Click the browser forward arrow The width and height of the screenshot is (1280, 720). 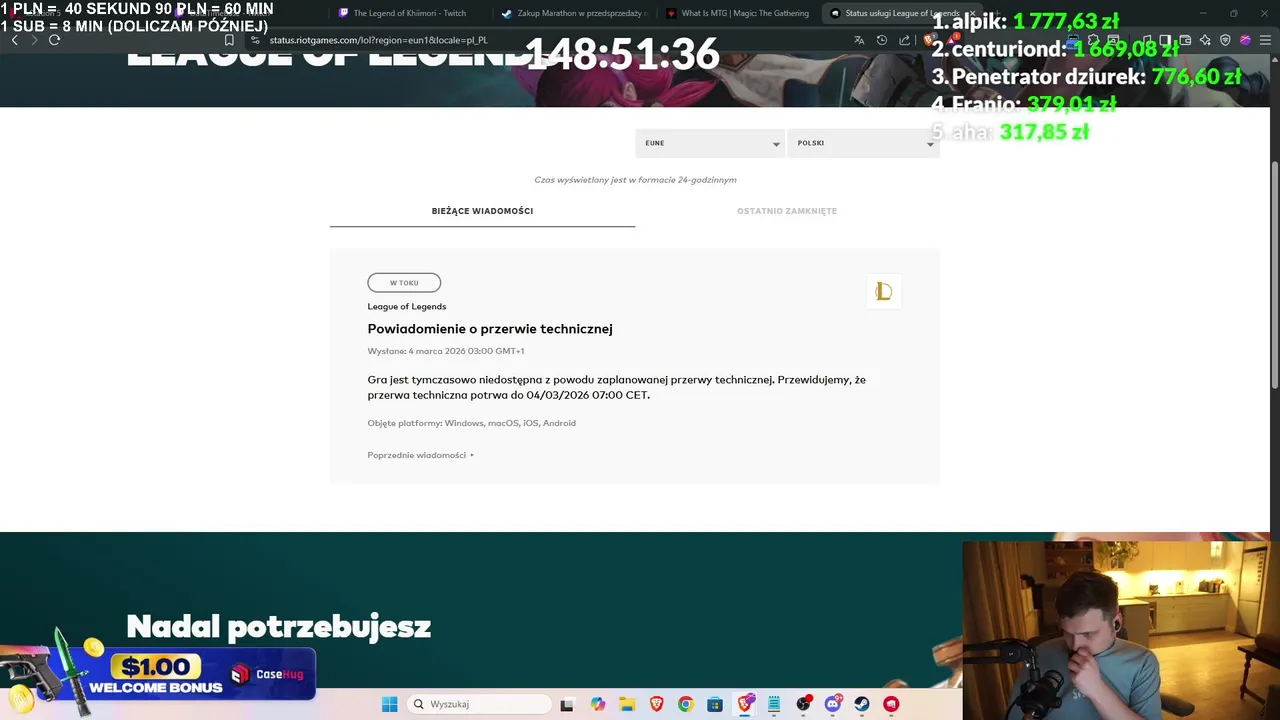tap(34, 40)
